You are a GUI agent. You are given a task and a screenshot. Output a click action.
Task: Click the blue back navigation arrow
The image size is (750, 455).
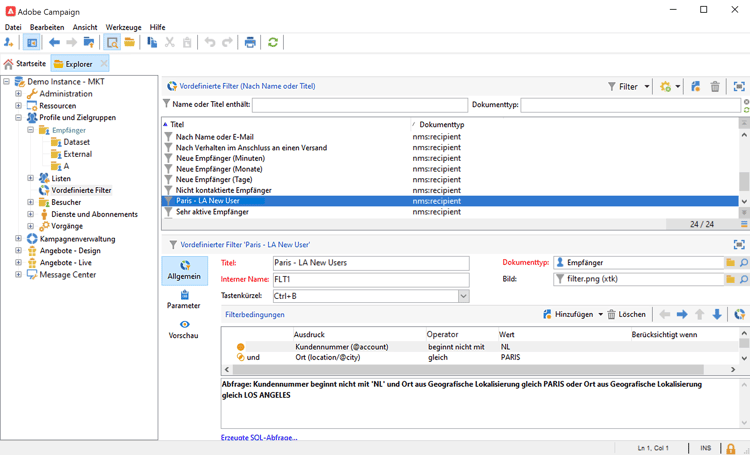pyautogui.click(x=54, y=43)
